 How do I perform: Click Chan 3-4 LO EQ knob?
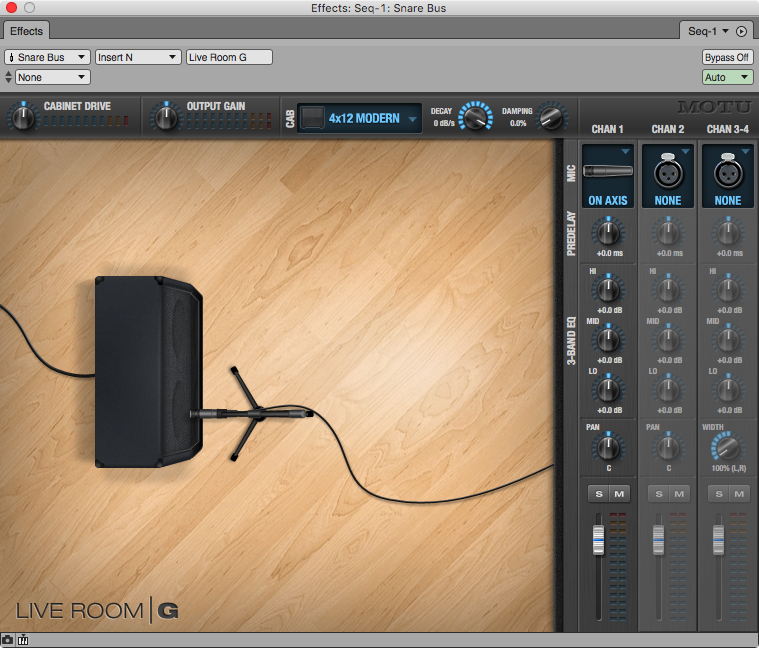pyautogui.click(x=728, y=390)
